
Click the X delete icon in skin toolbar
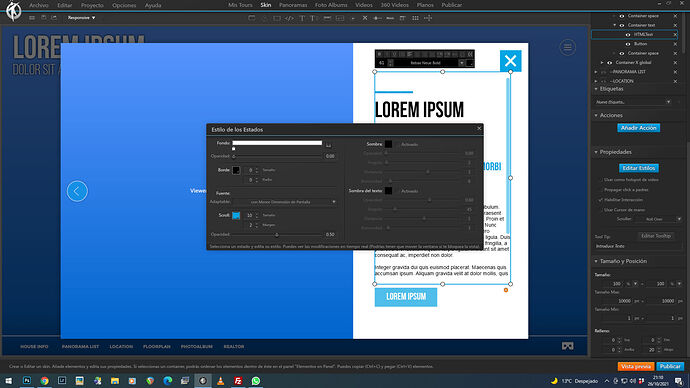[x=365, y=18]
